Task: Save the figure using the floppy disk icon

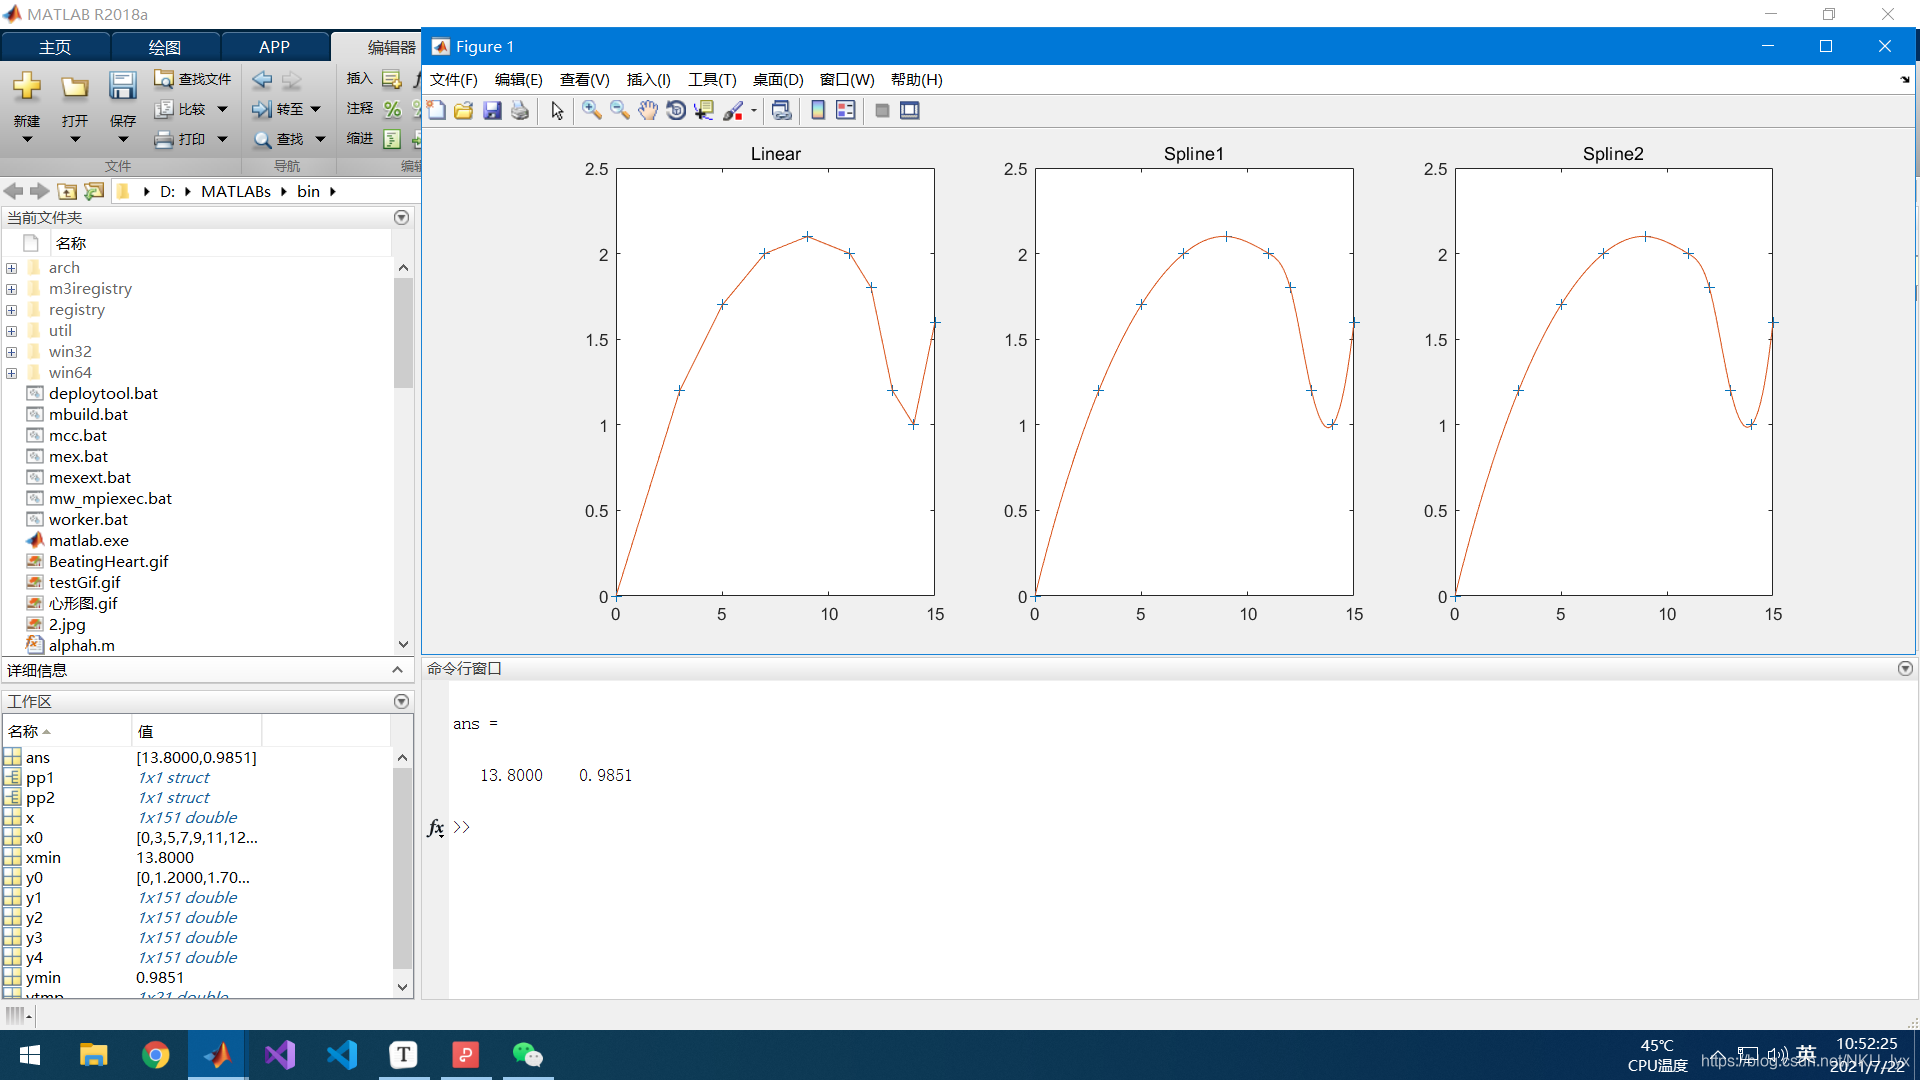Action: coord(492,111)
